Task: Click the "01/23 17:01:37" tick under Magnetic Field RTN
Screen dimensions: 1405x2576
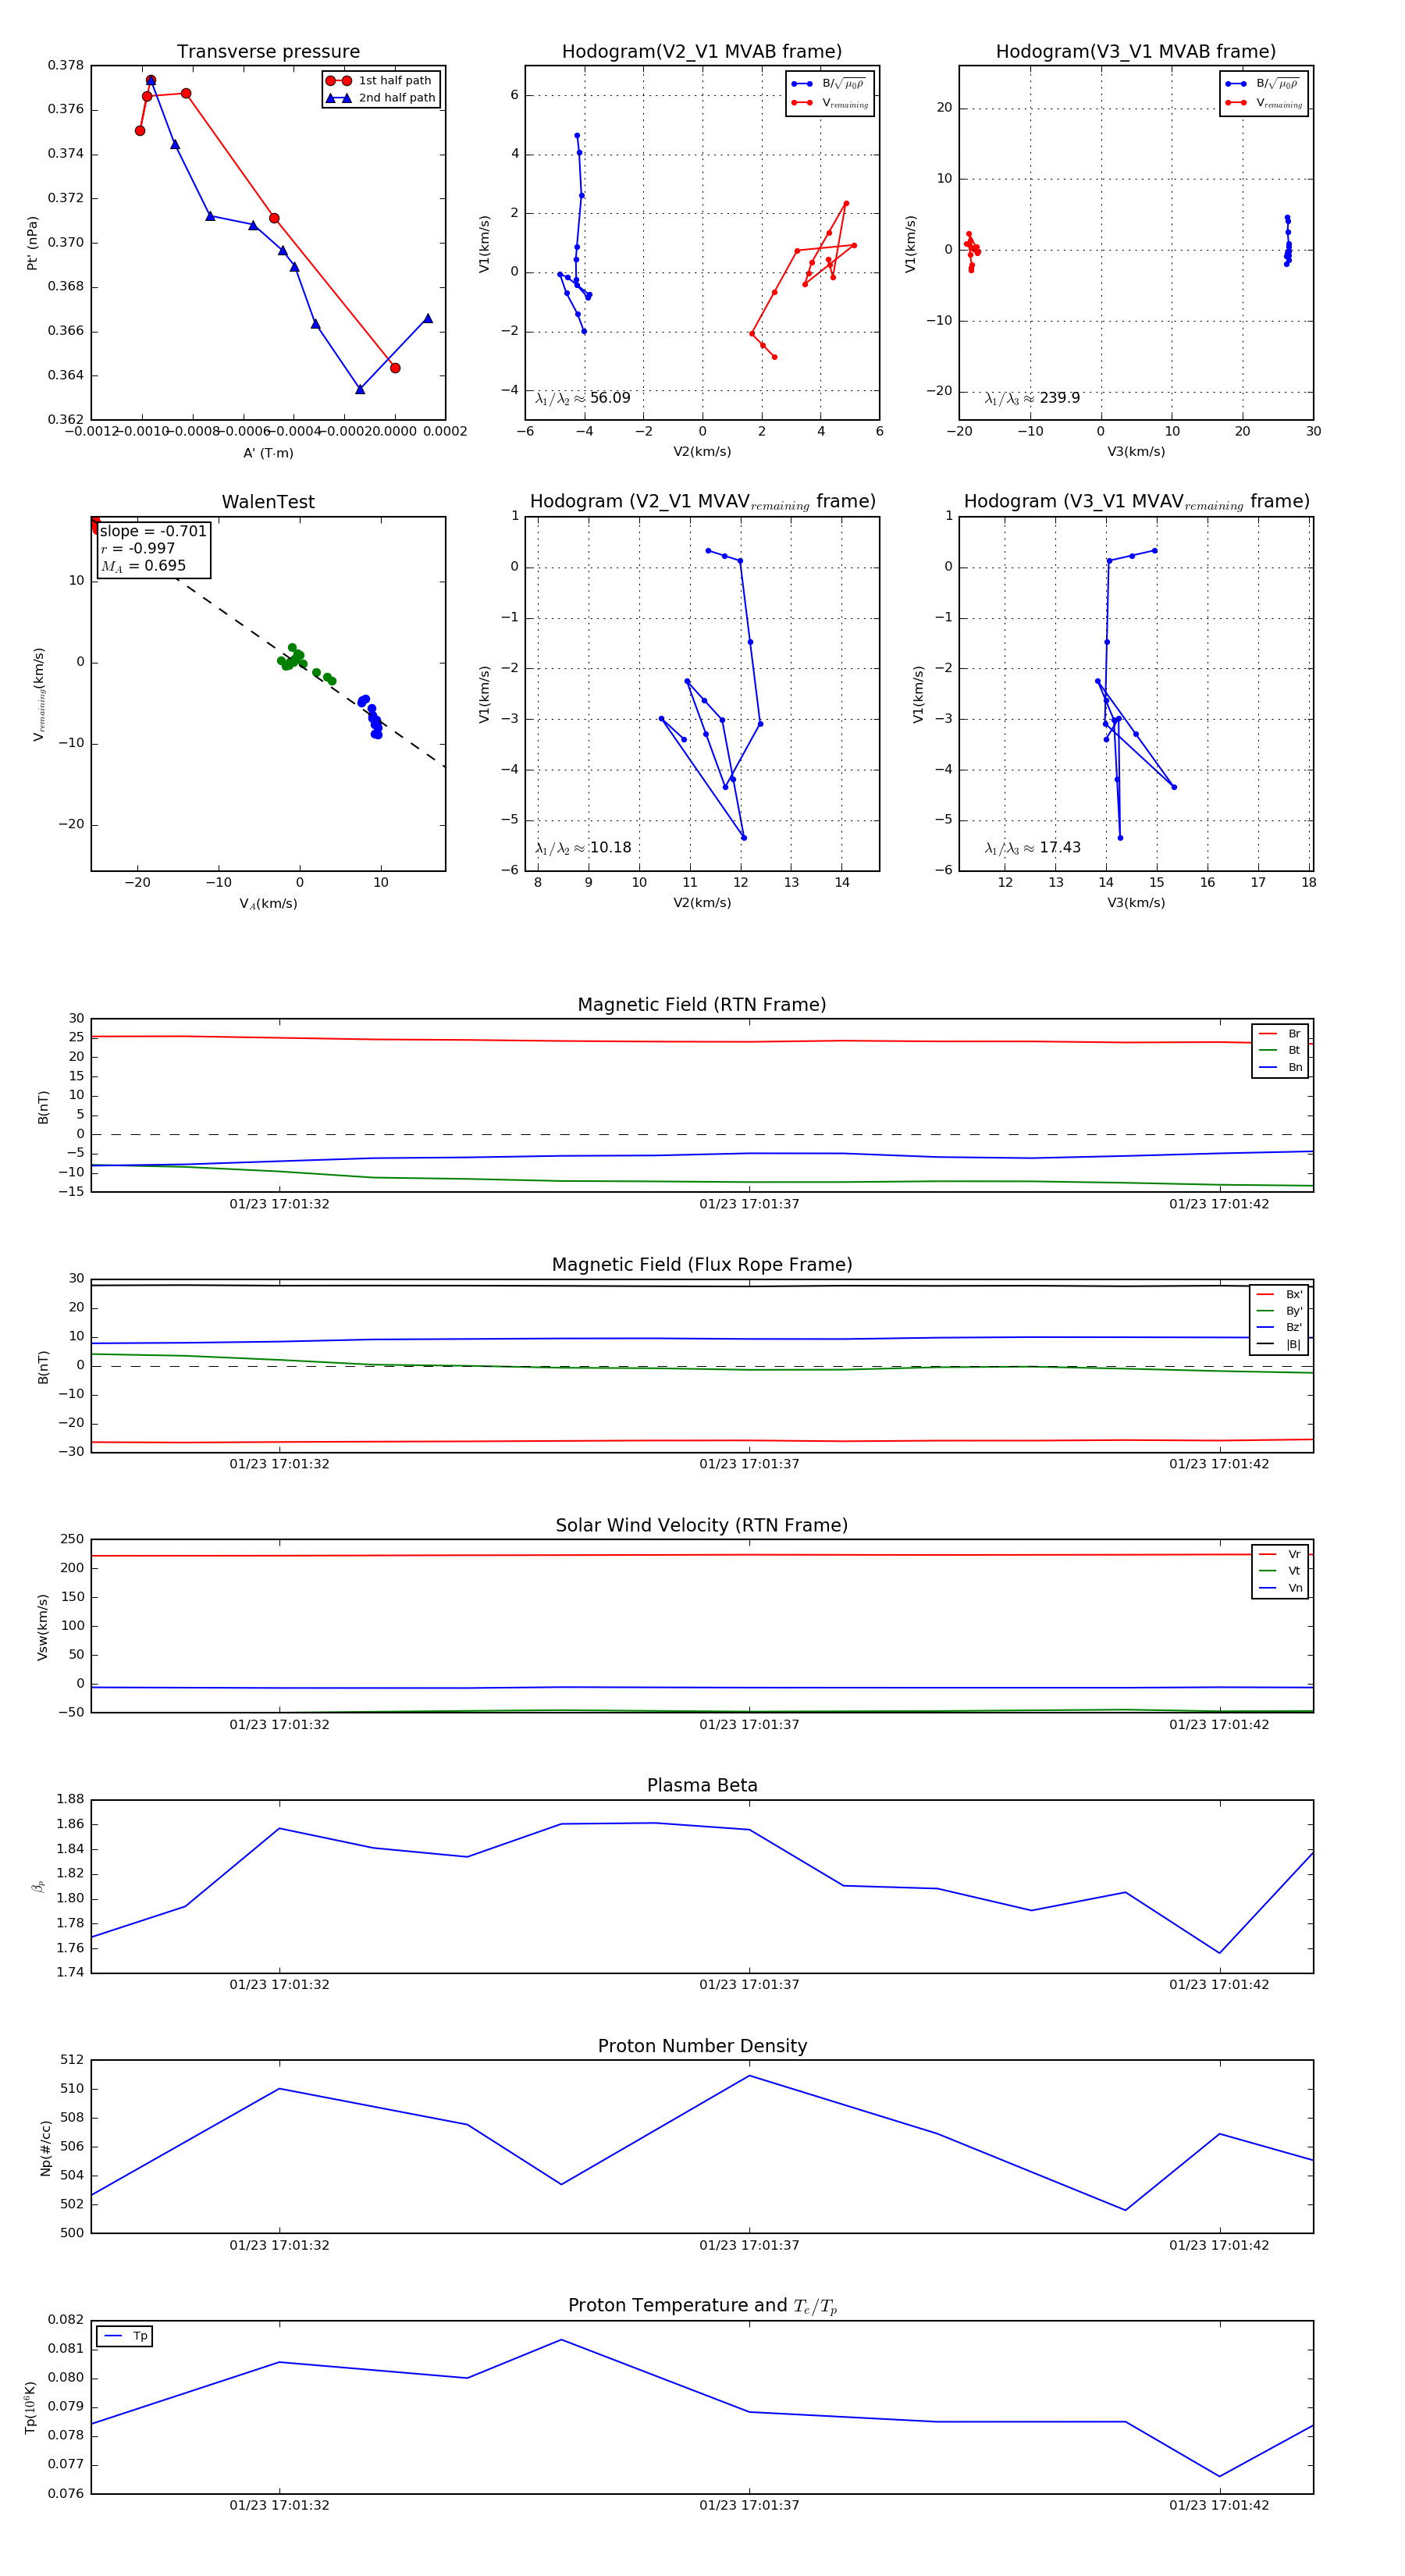Action: coord(749,1205)
